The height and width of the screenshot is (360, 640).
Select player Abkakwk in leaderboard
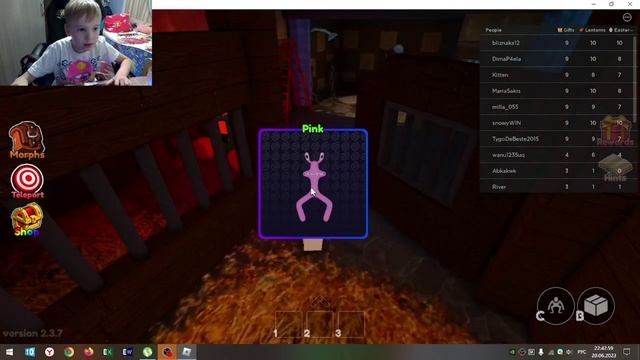pyautogui.click(x=557, y=171)
